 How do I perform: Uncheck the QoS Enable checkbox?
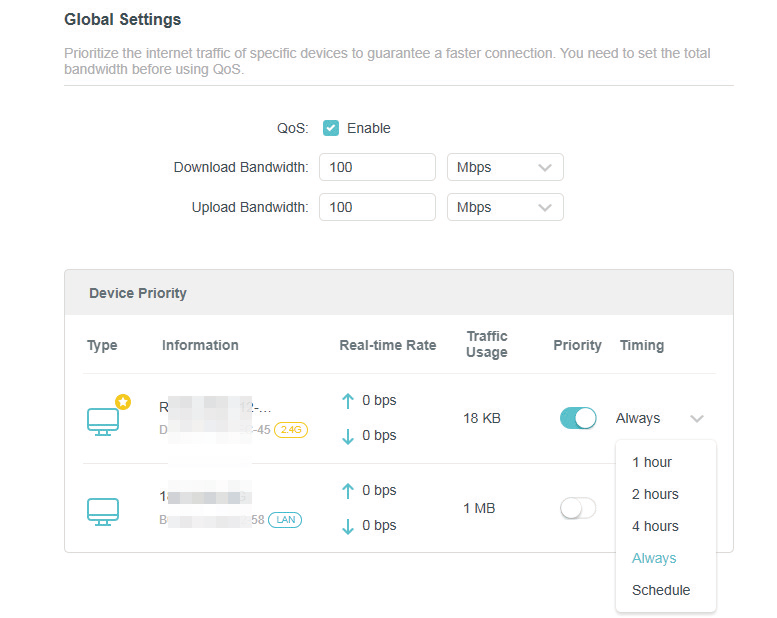(x=331, y=128)
